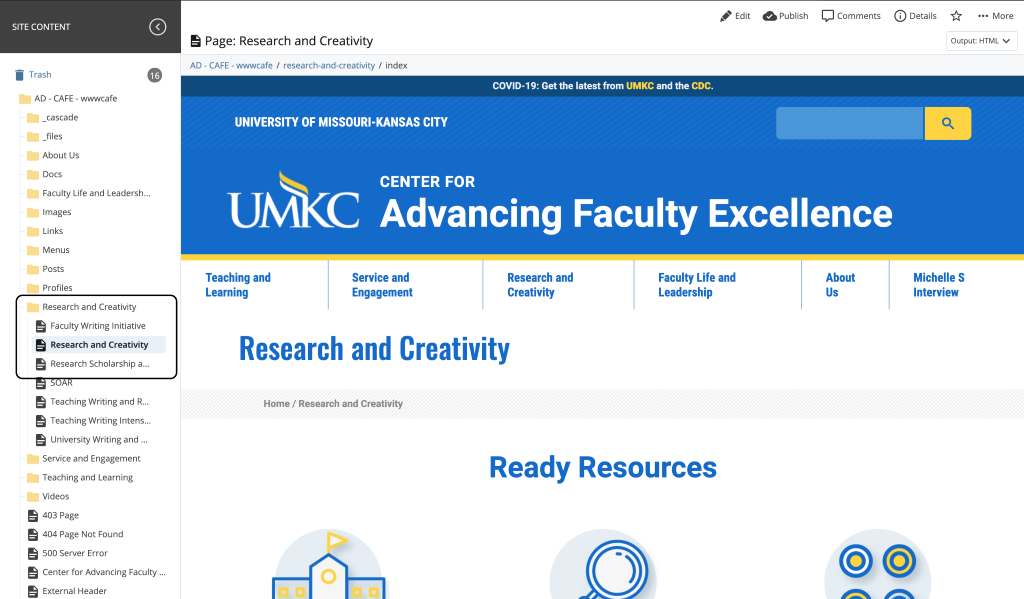Click the Trash count badge 16
Screen dimensions: 1024x599
[155, 75]
